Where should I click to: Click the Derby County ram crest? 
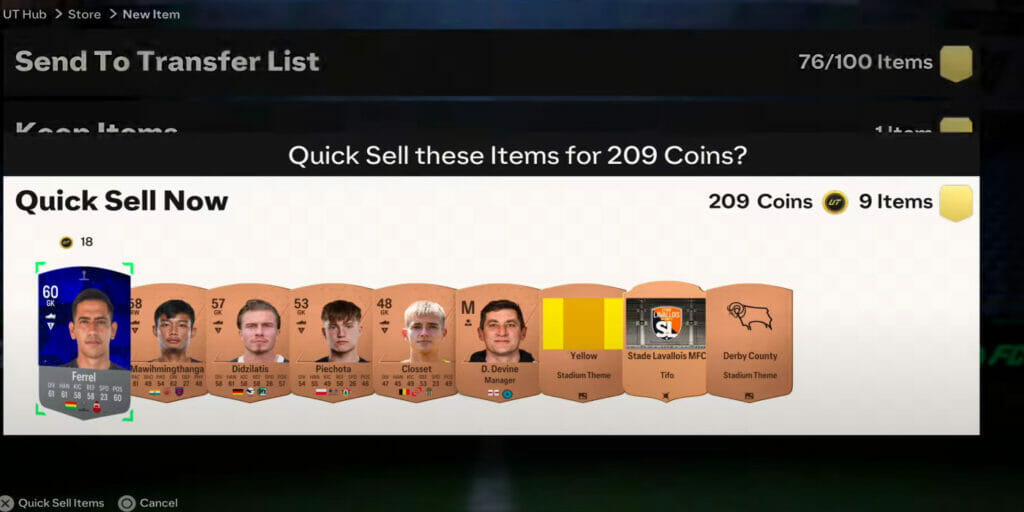point(750,317)
